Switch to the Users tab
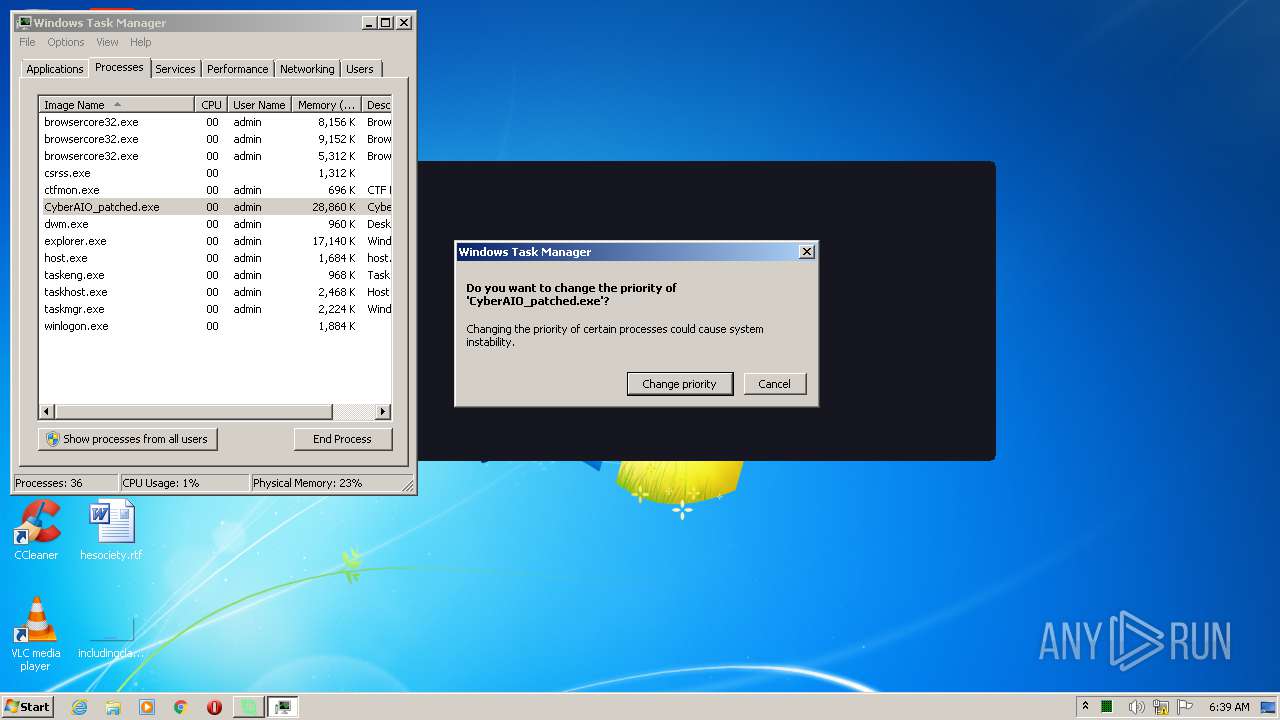 pyautogui.click(x=360, y=69)
